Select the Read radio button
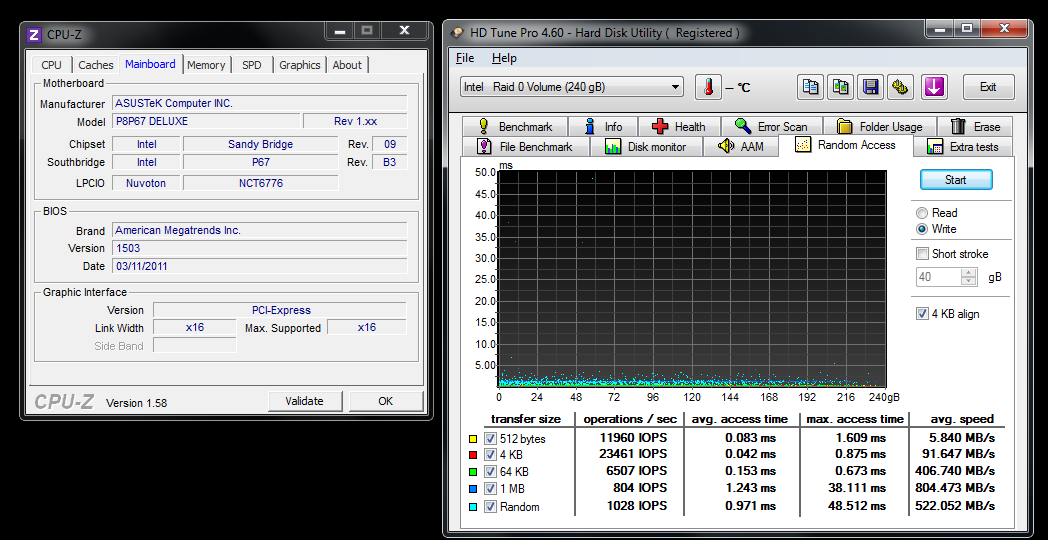 click(x=922, y=213)
